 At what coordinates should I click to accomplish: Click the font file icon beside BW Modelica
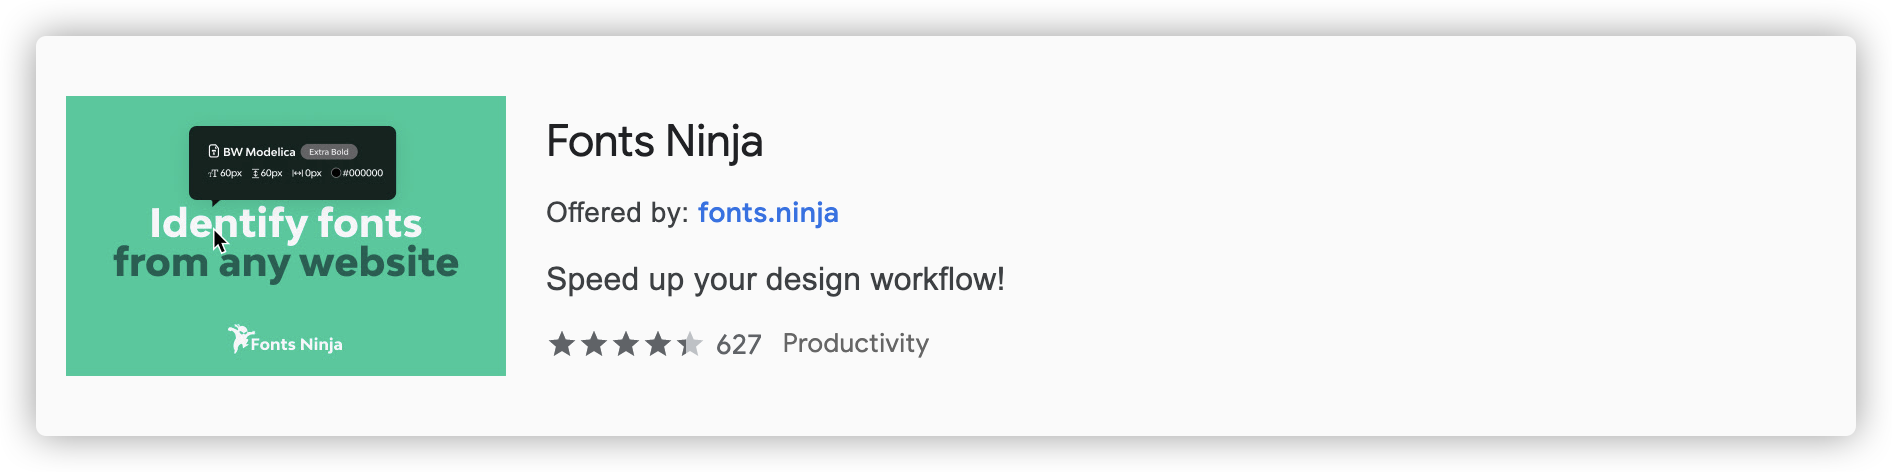coord(213,152)
